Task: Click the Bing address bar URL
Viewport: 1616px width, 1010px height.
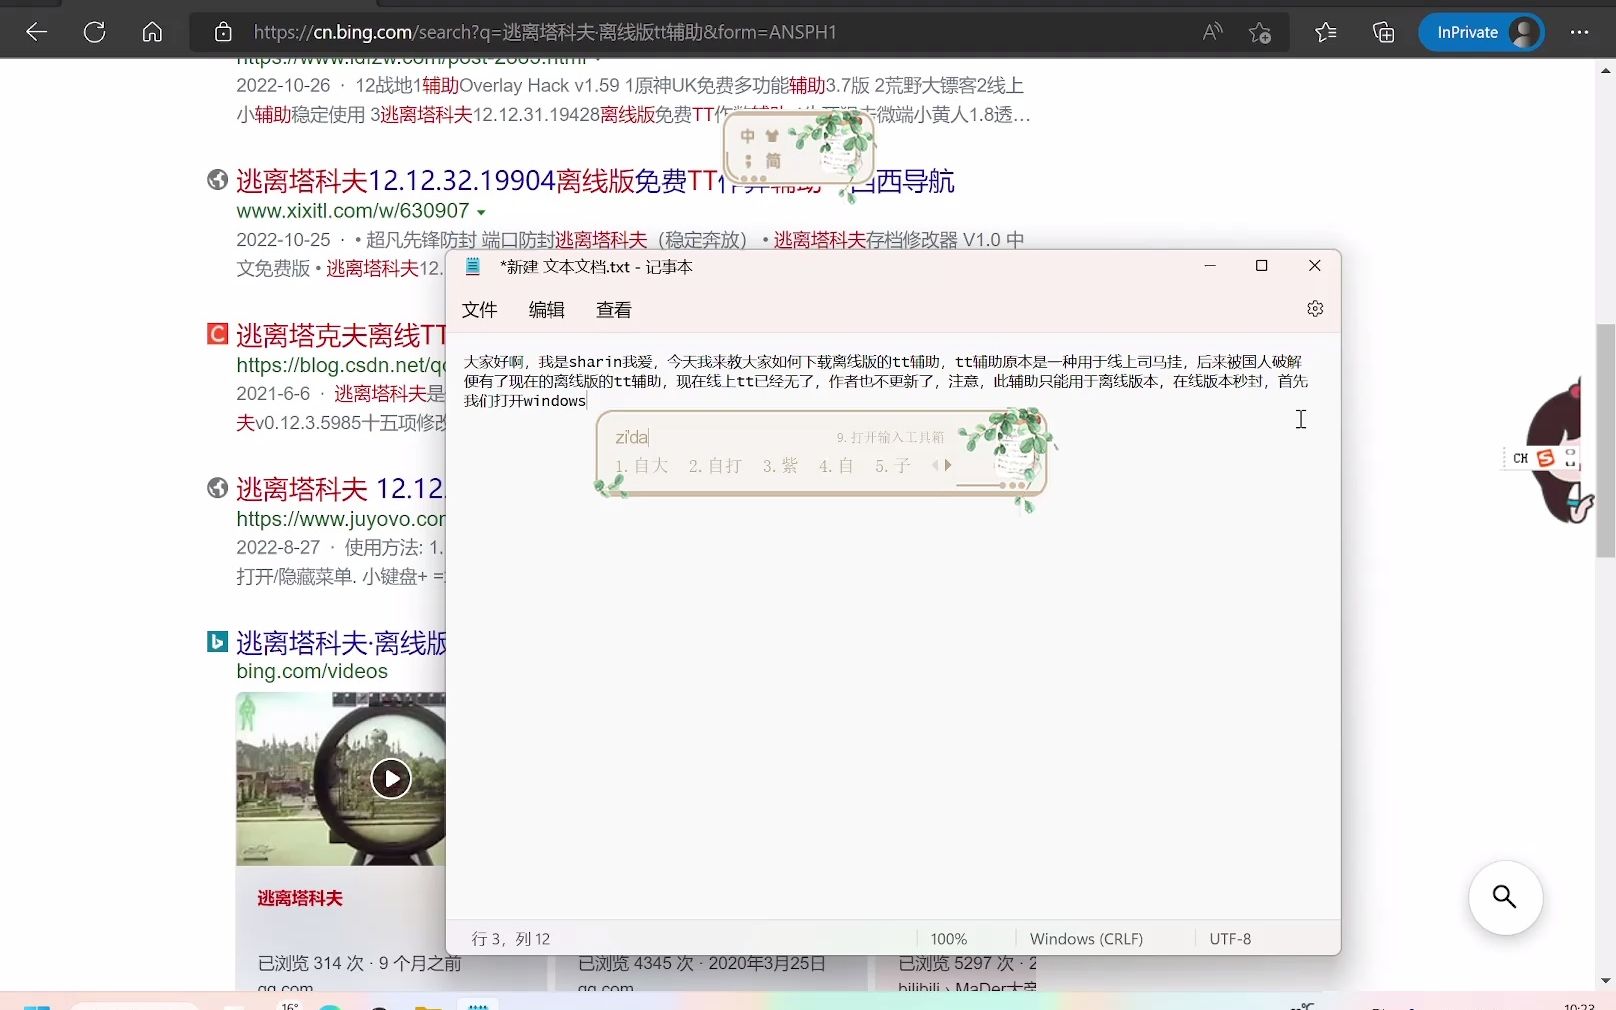Action: coord(545,32)
